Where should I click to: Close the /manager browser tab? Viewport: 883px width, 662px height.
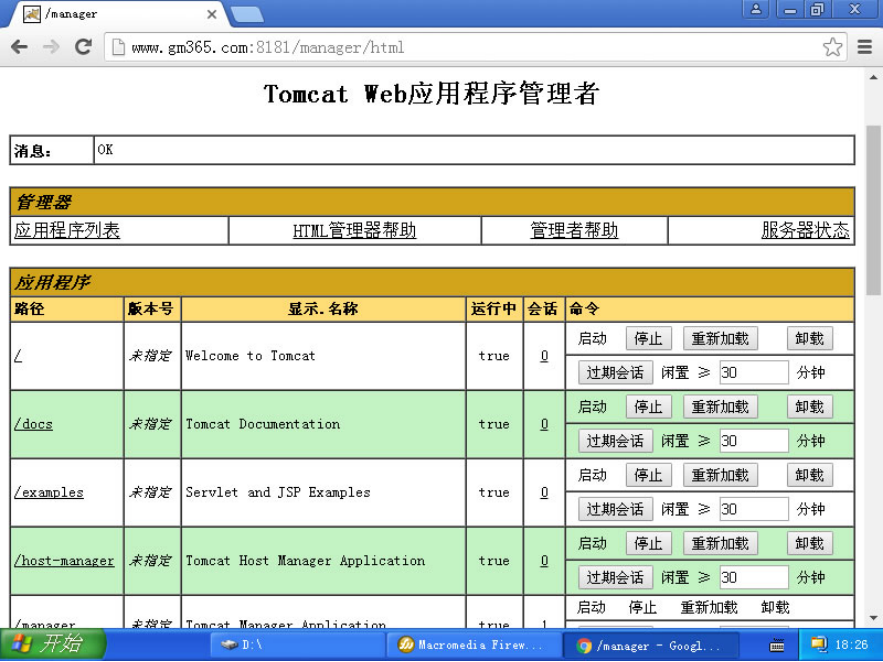pyautogui.click(x=212, y=14)
